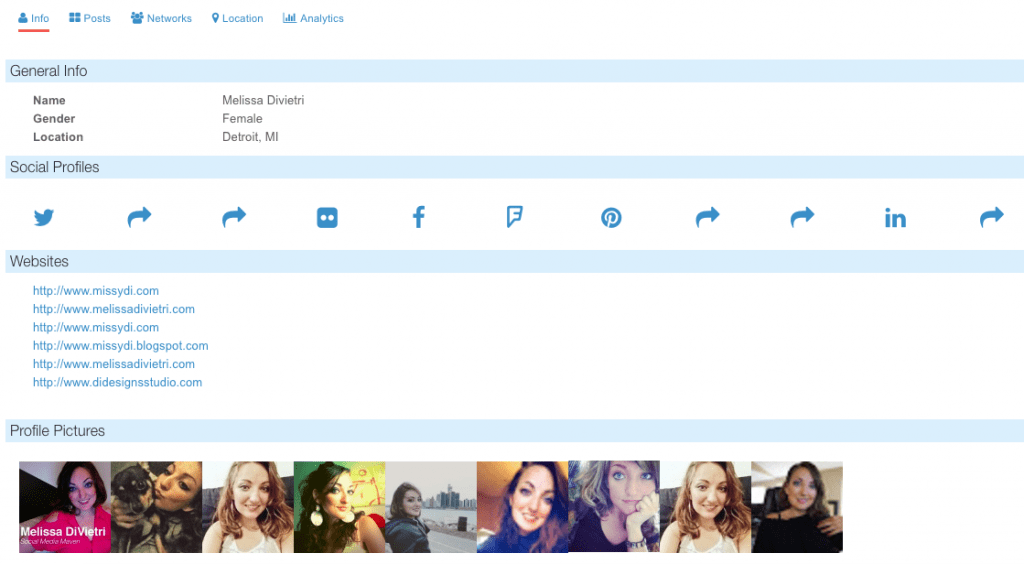Open the Facebook social profile
This screenshot has height=564, width=1024.
419,217
